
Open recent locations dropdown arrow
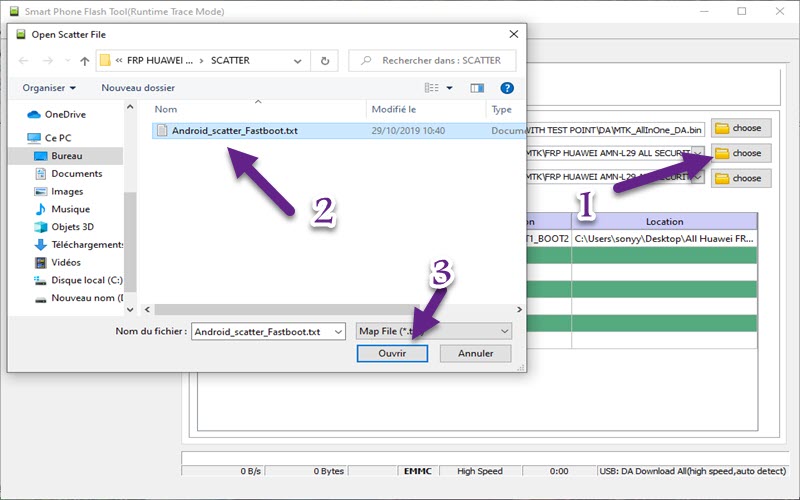coord(67,61)
